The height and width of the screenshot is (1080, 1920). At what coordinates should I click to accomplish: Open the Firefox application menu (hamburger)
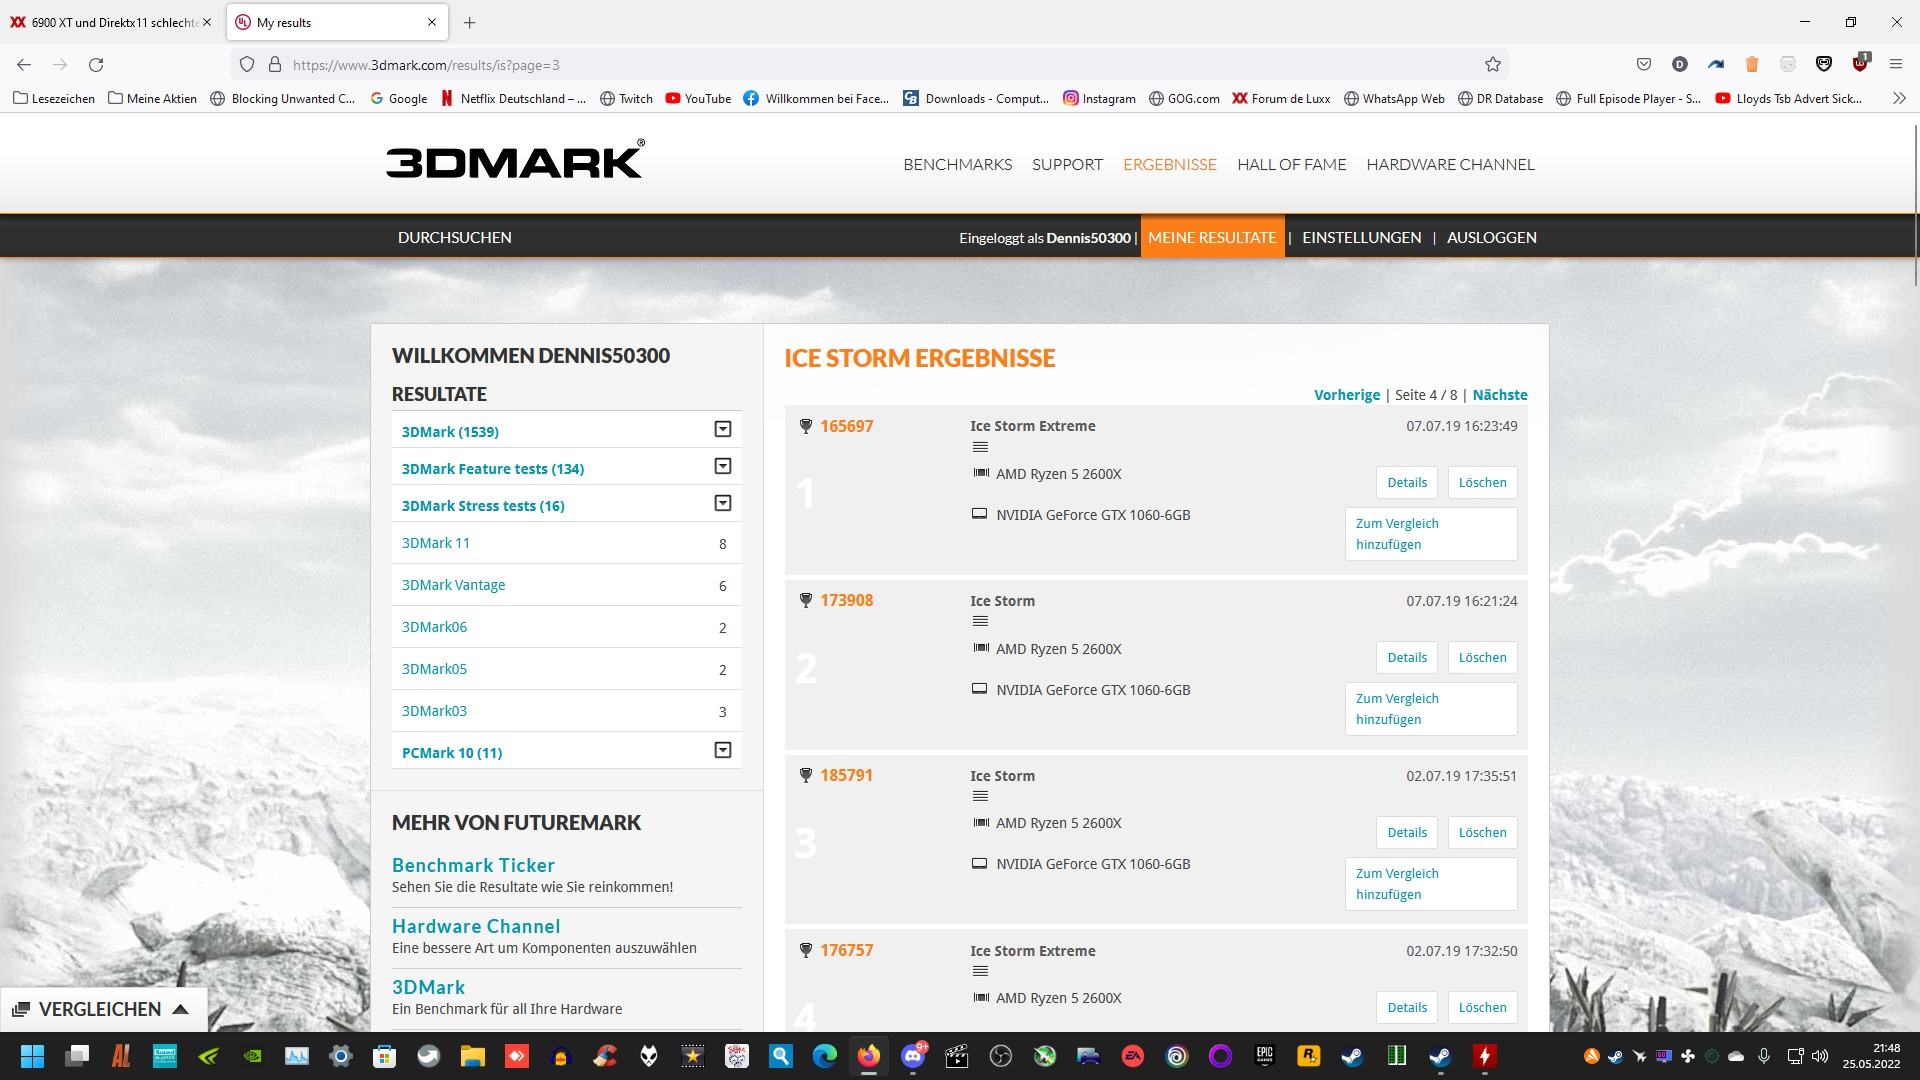(x=1895, y=65)
